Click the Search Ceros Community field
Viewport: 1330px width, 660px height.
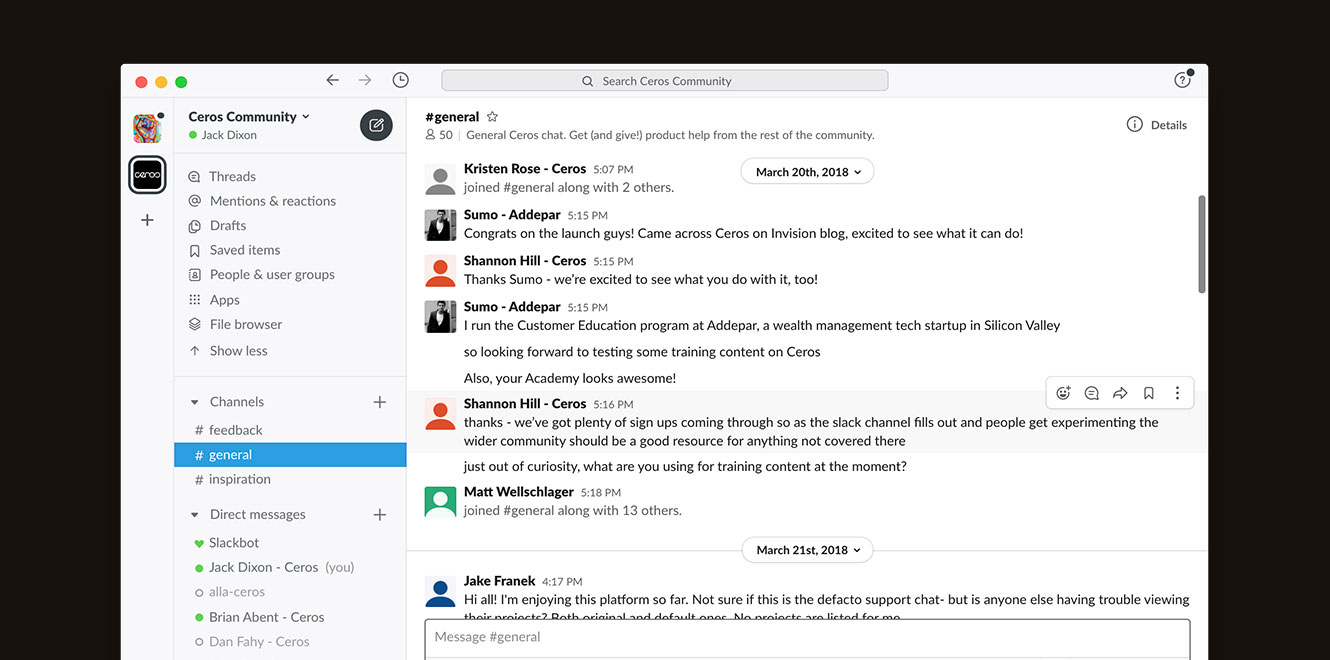click(665, 81)
